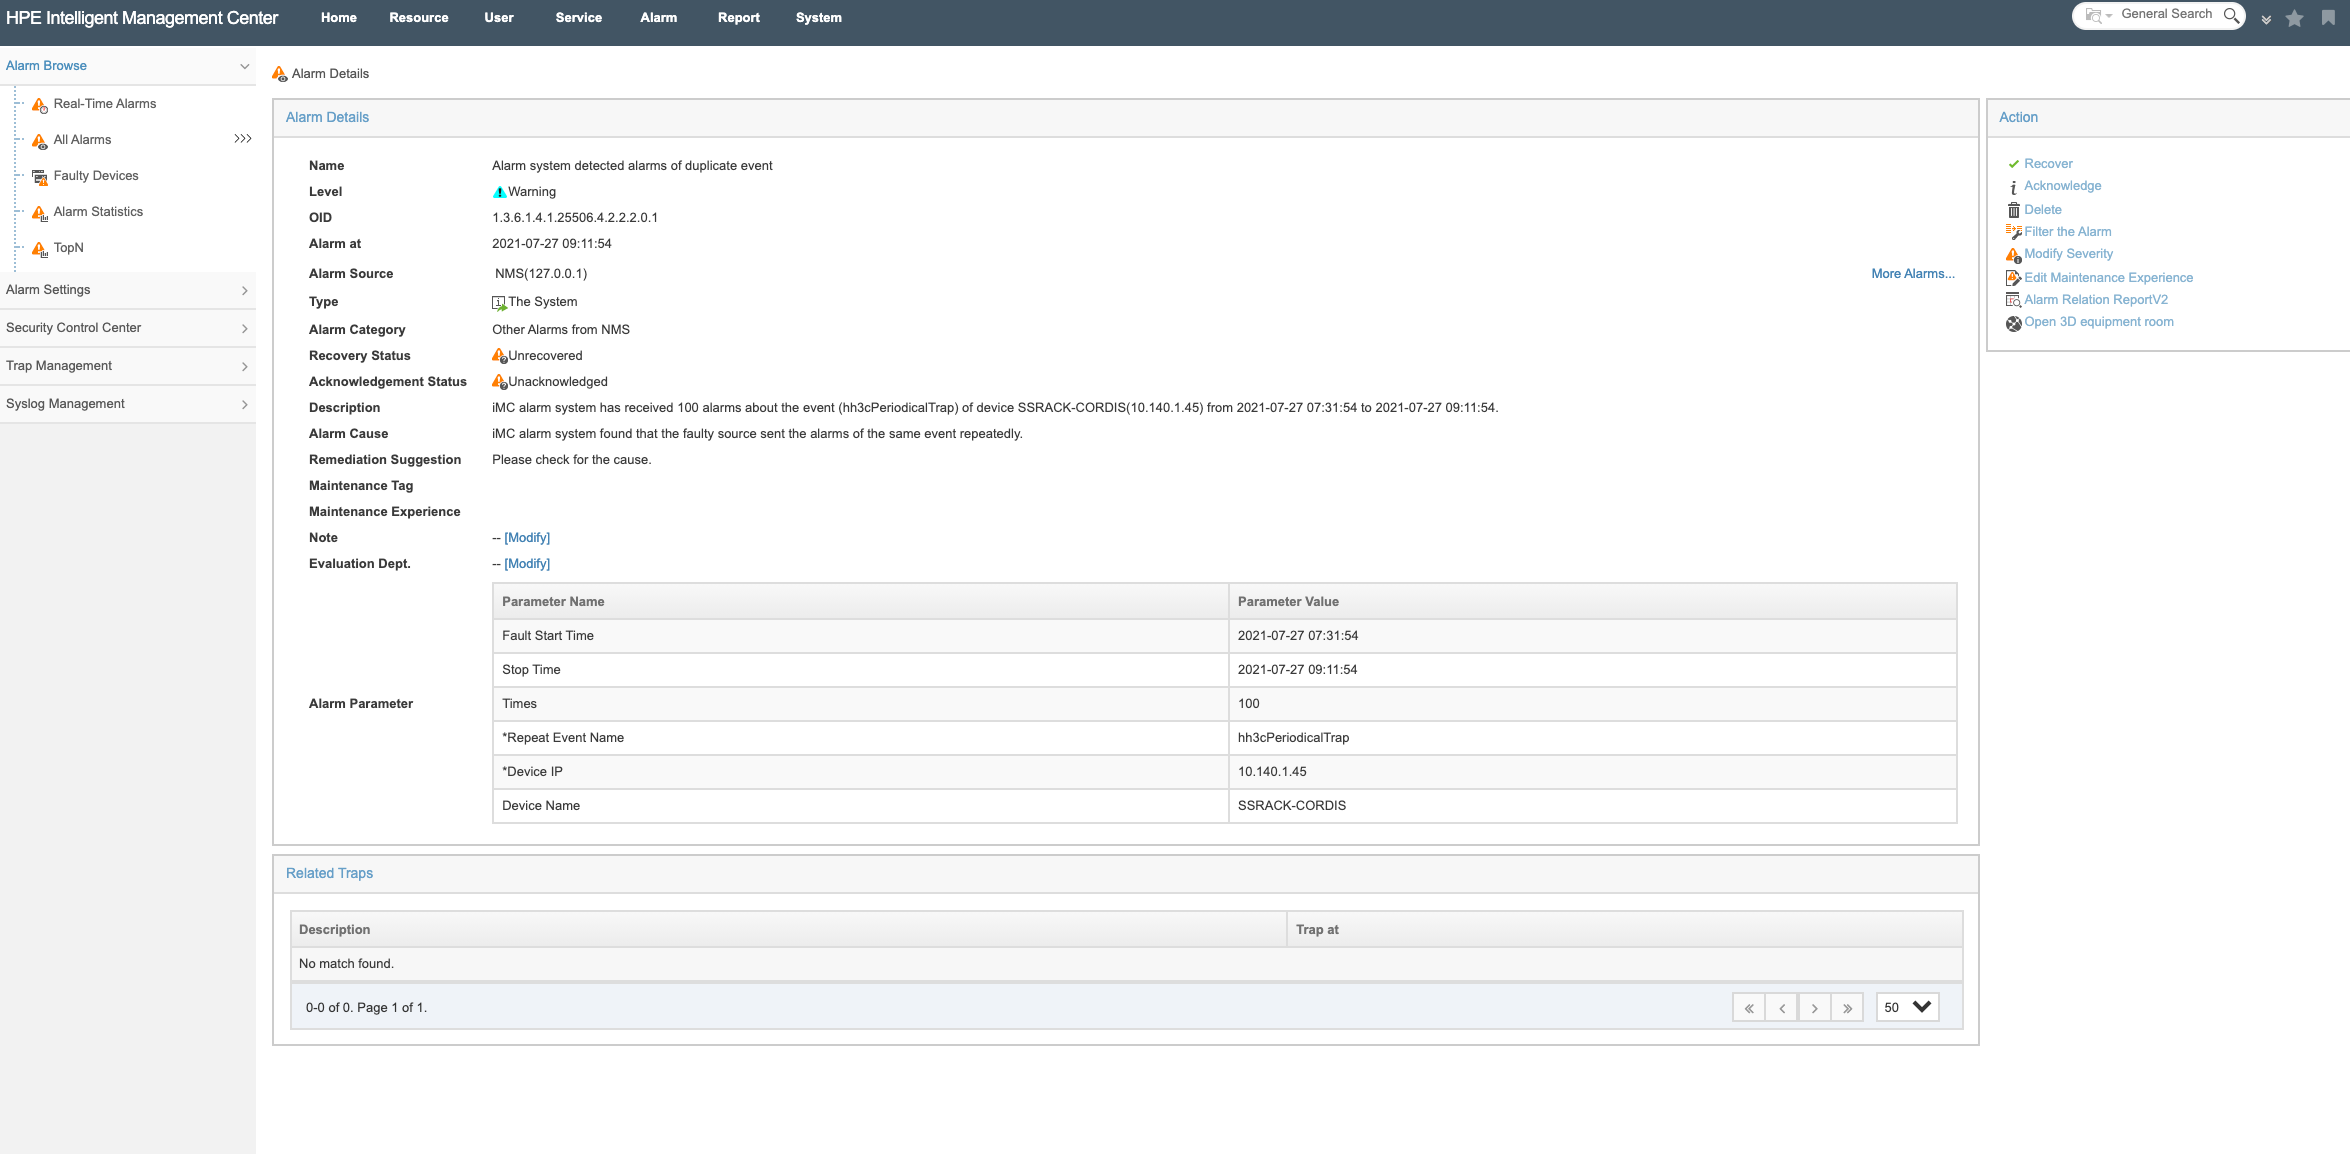
Task: Collapse the Alarm Browse section
Action: click(244, 66)
